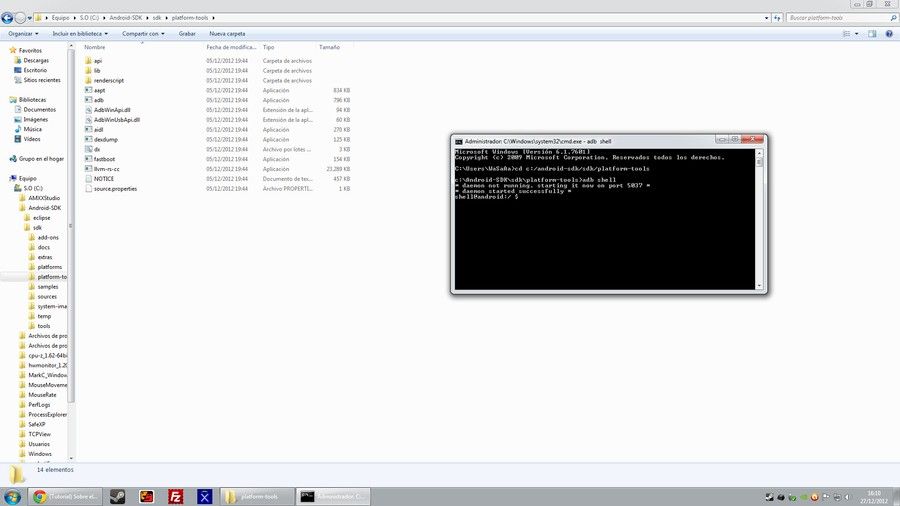This screenshot has width=900, height=506.
Task: Select the eclipse folder in tree
Action: (41, 217)
